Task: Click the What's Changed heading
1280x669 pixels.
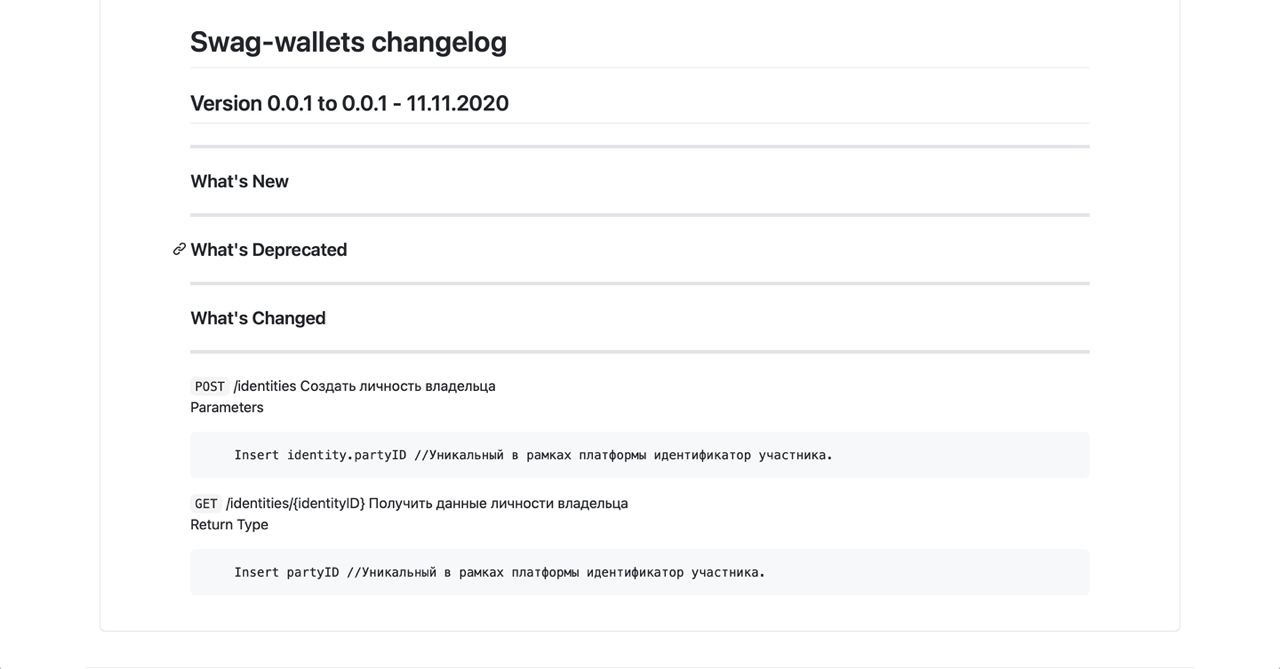Action: (x=258, y=318)
